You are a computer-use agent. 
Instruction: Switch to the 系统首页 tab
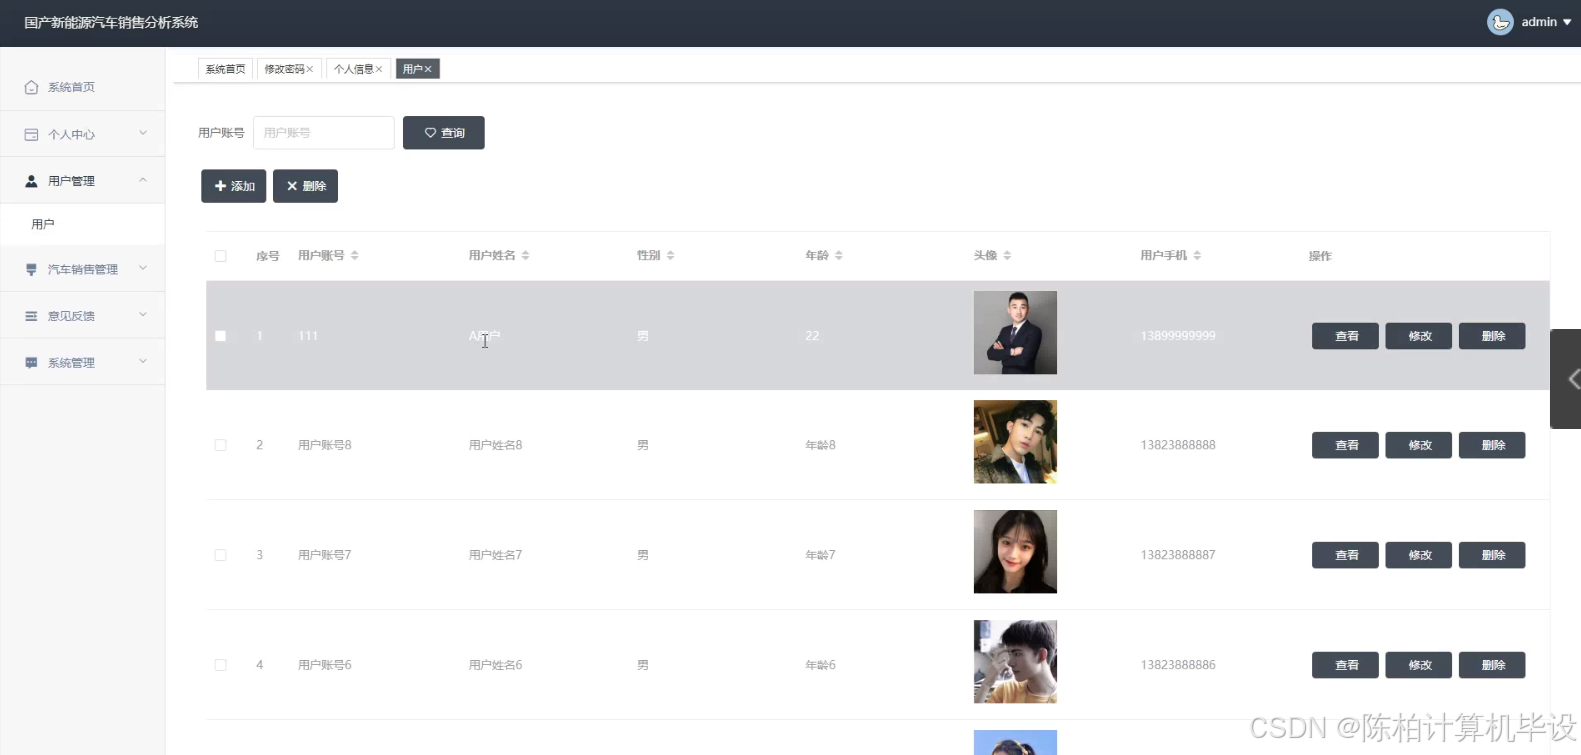pyautogui.click(x=225, y=69)
